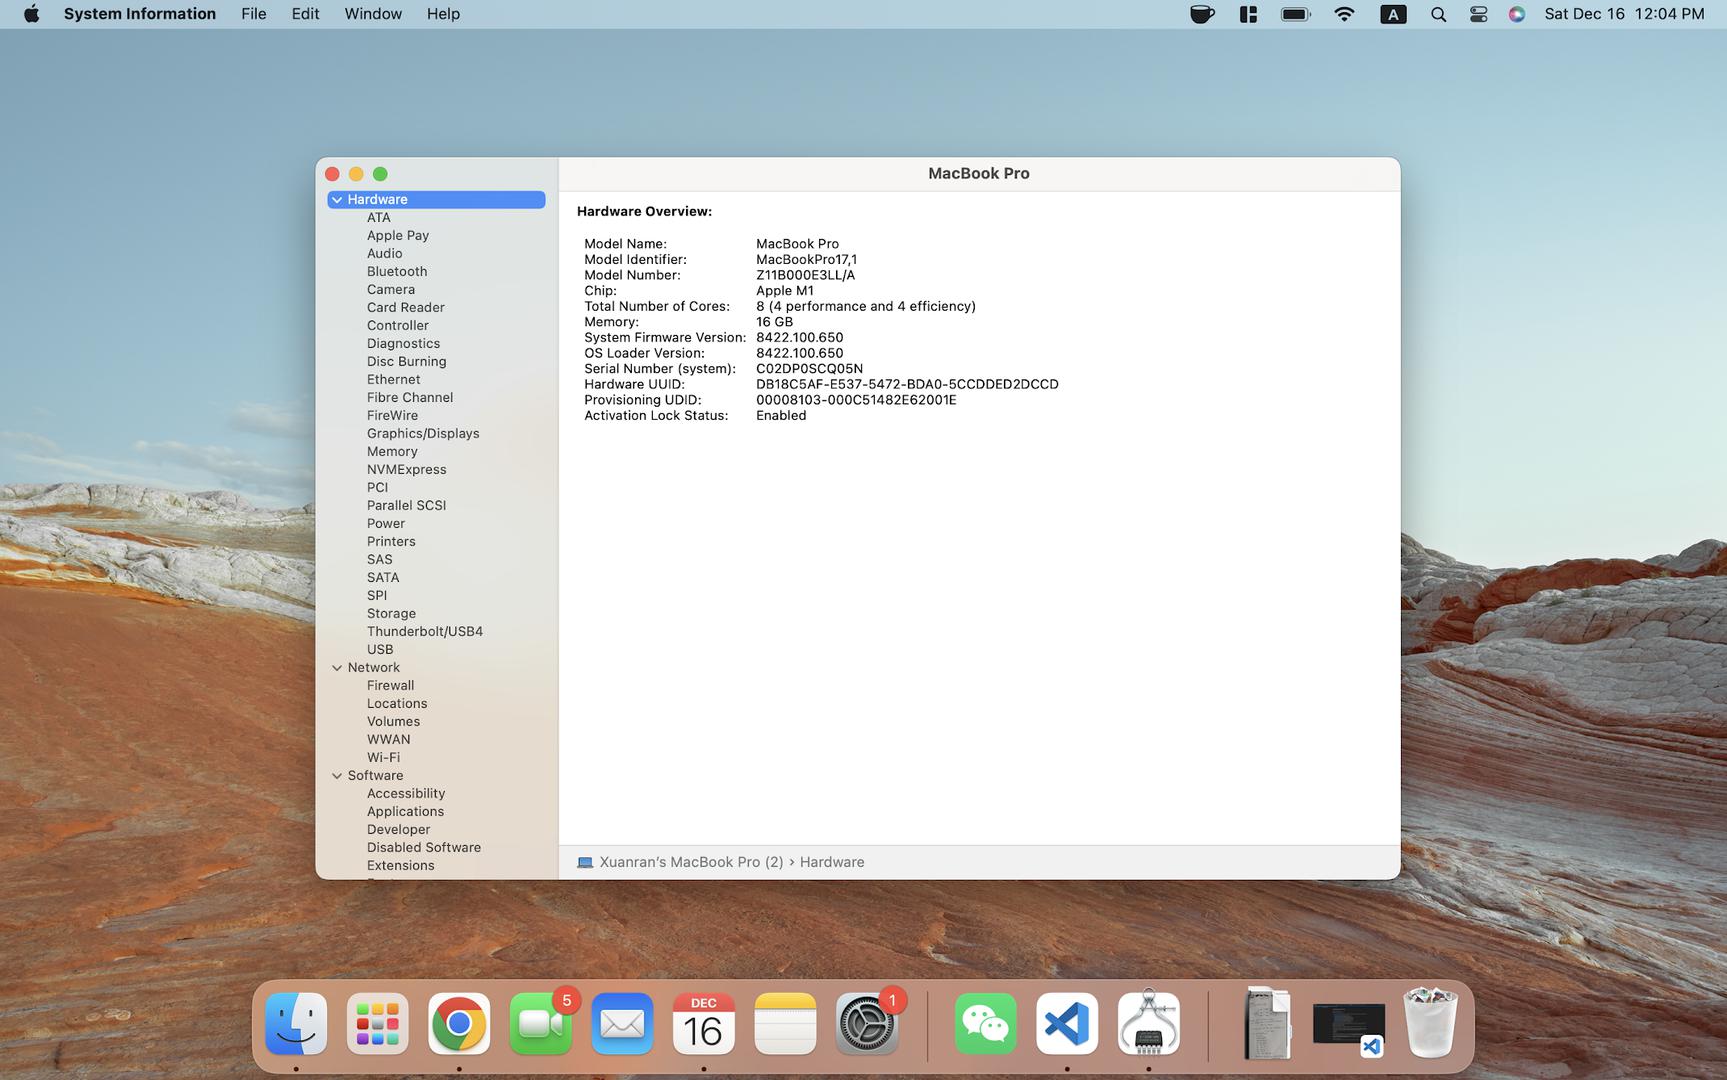Select Disabled Software in sidebar

point(424,848)
